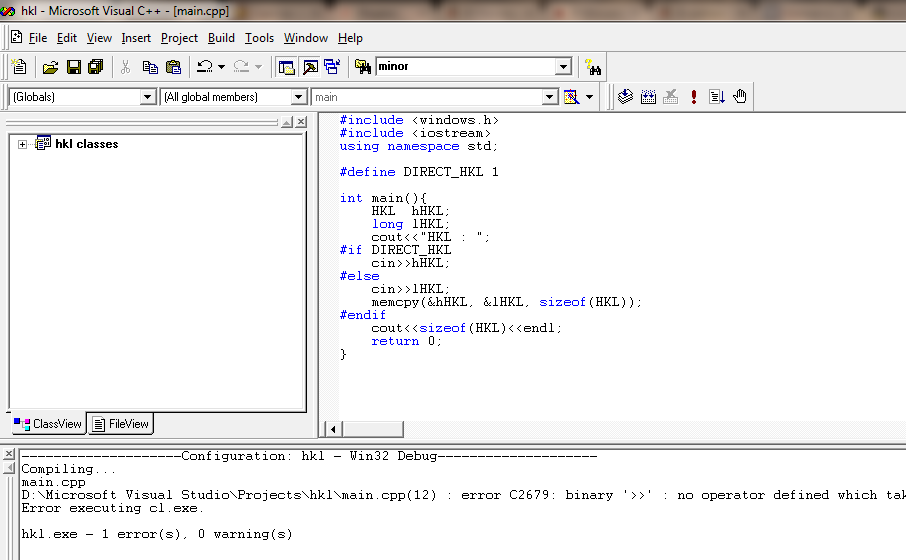Click the Save All icon

95,67
